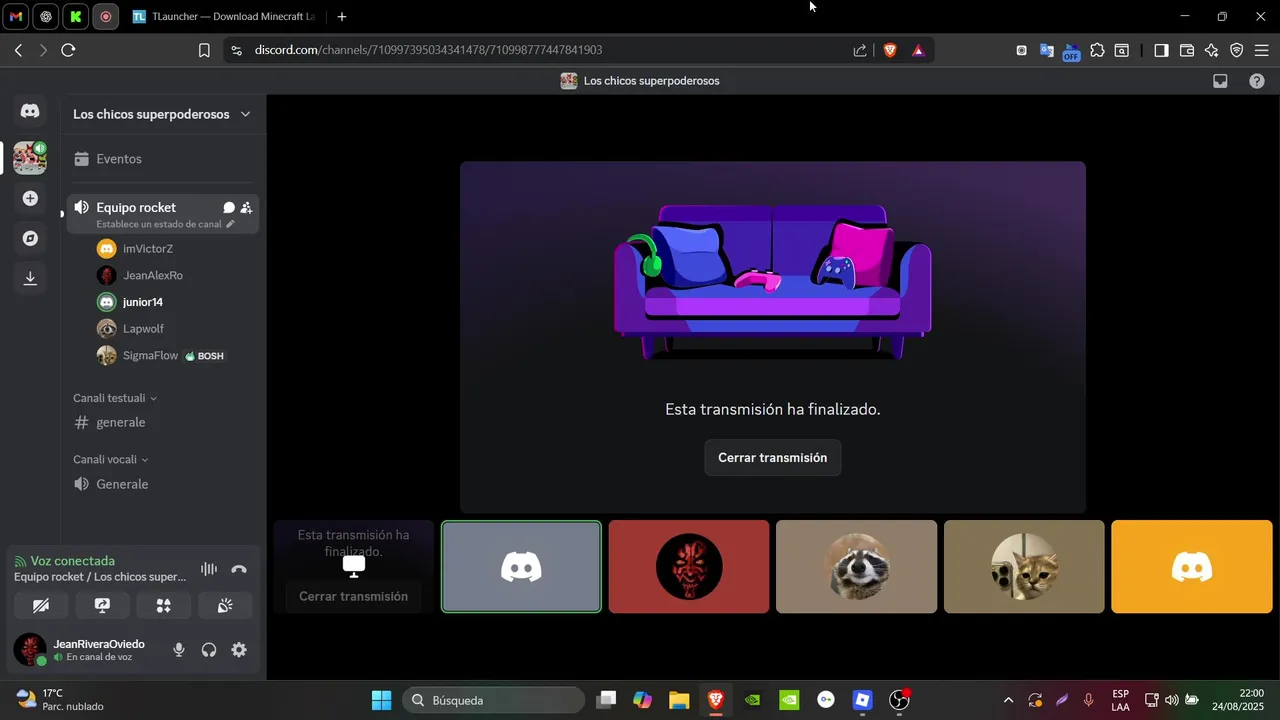Share this page from address bar
The image size is (1280, 720).
coord(860,50)
